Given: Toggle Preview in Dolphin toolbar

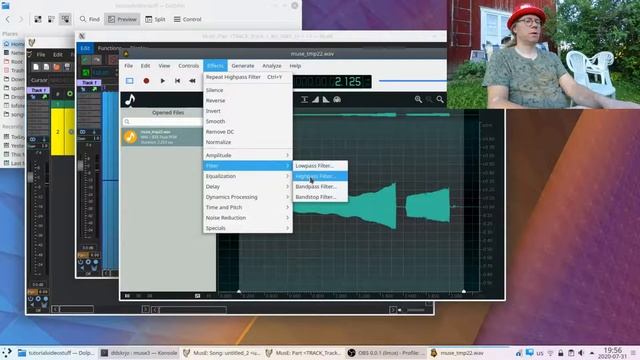Looking at the screenshot, I should point(122,19).
